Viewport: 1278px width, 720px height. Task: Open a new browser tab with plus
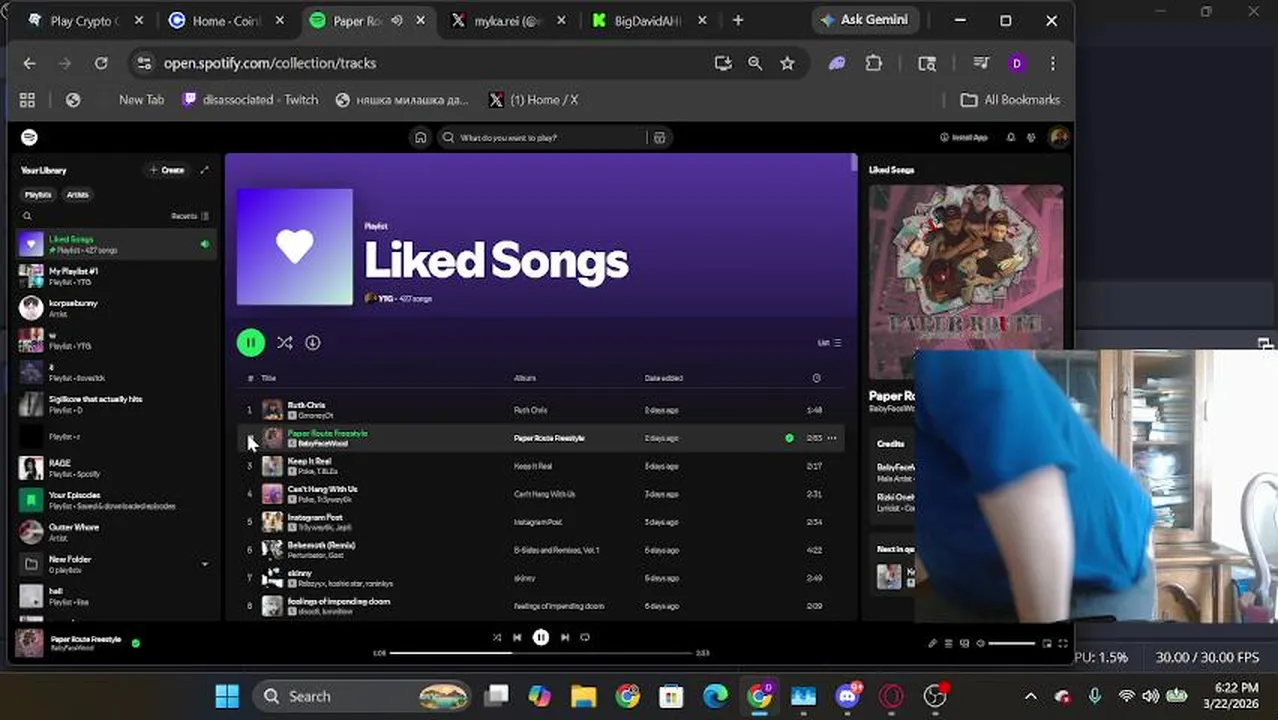[x=738, y=20]
